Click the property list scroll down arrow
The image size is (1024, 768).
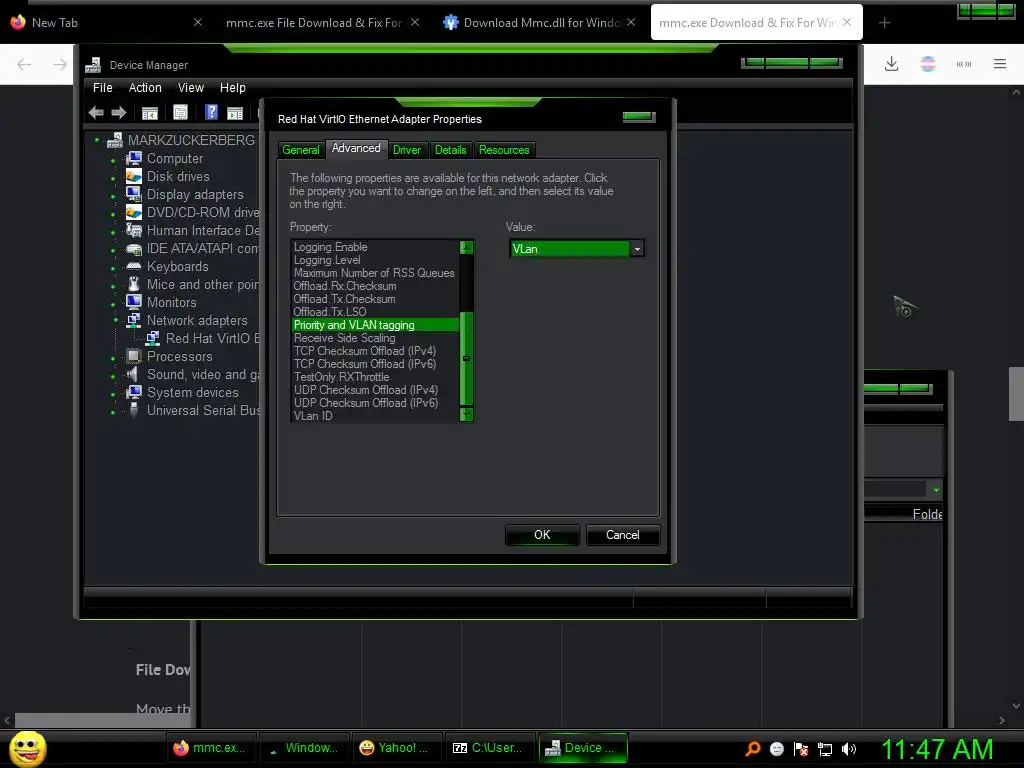click(x=466, y=415)
